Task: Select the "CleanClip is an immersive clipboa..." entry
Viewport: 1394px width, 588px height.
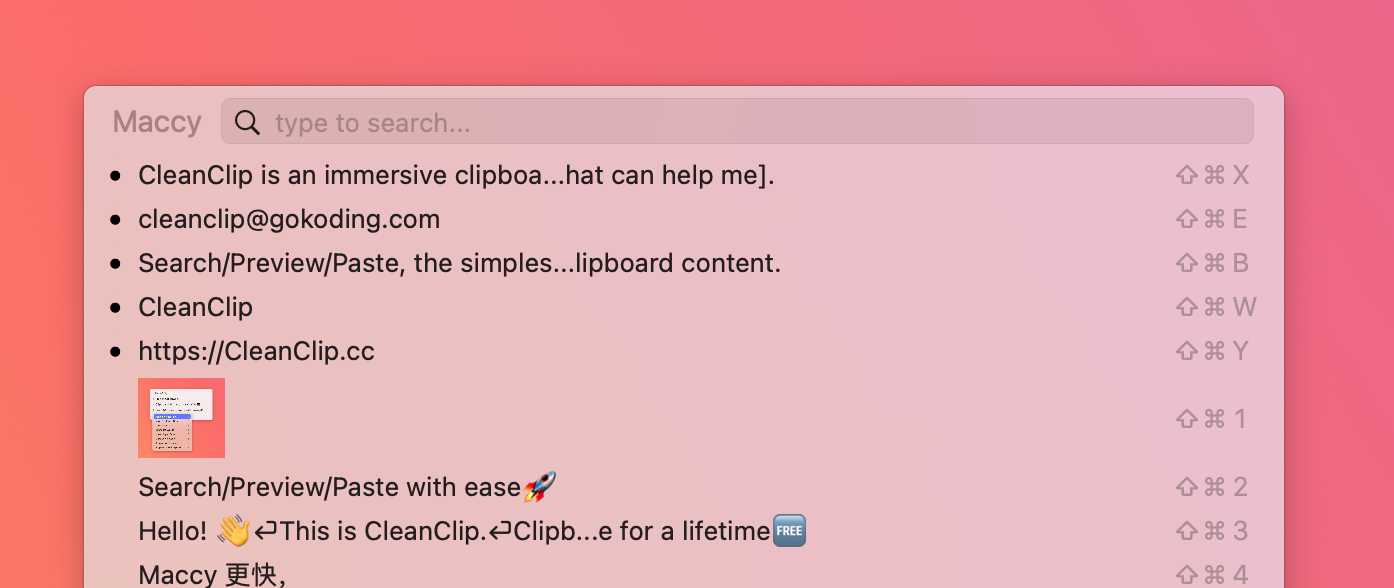Action: point(456,175)
